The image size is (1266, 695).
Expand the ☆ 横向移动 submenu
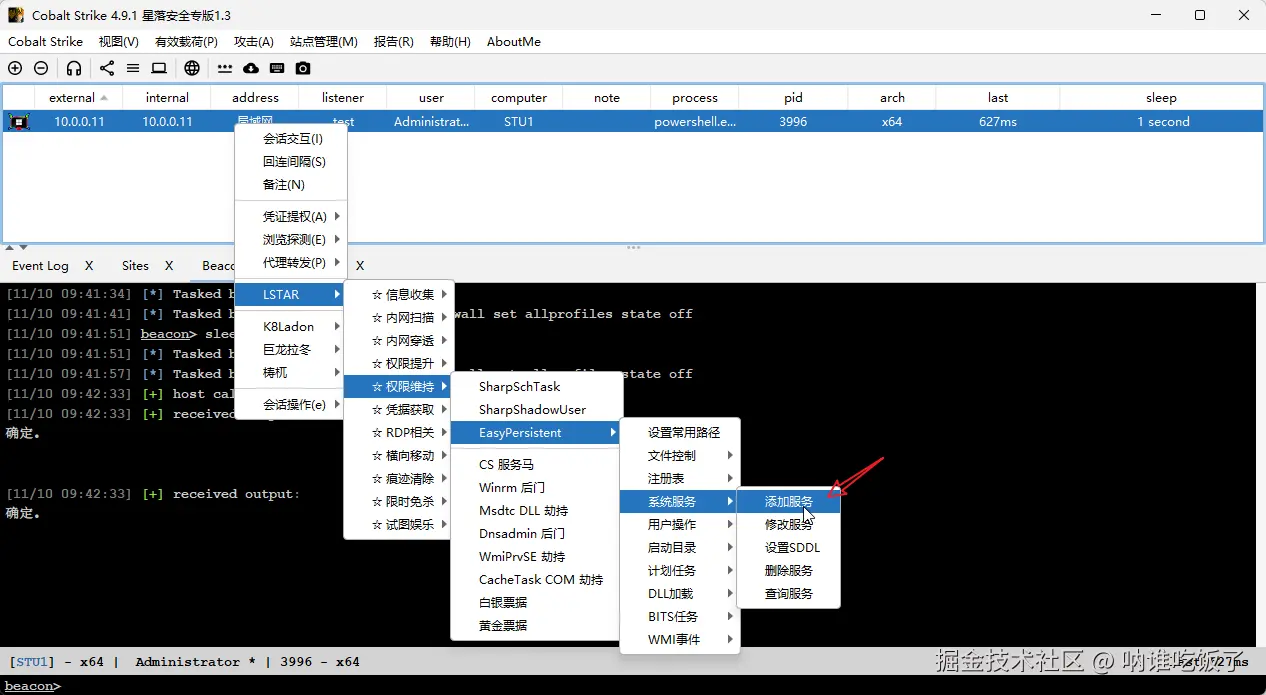coord(399,456)
